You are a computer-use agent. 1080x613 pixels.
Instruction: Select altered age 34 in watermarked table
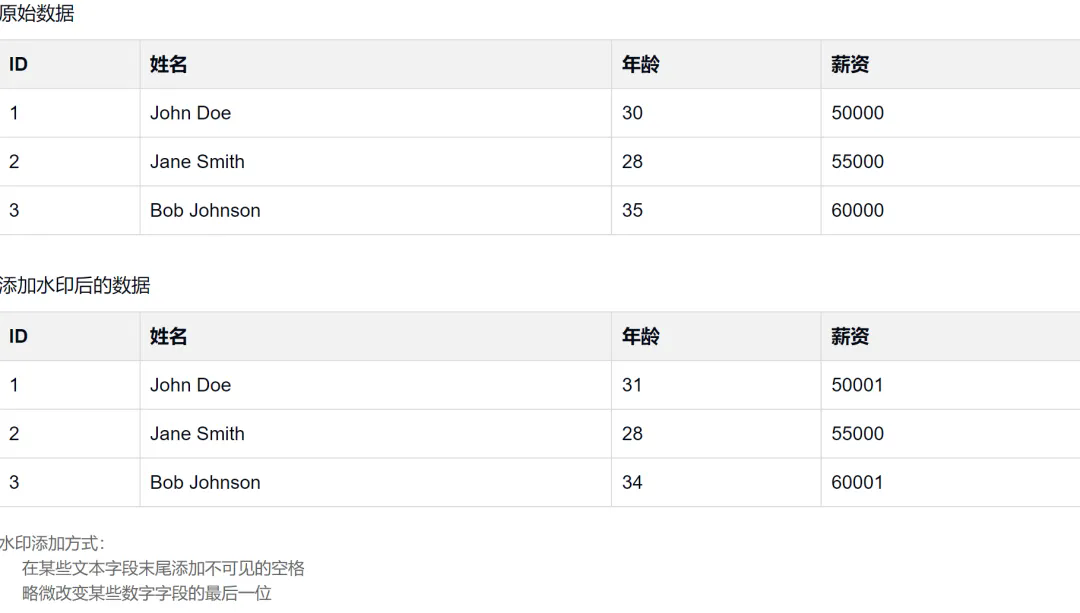632,482
